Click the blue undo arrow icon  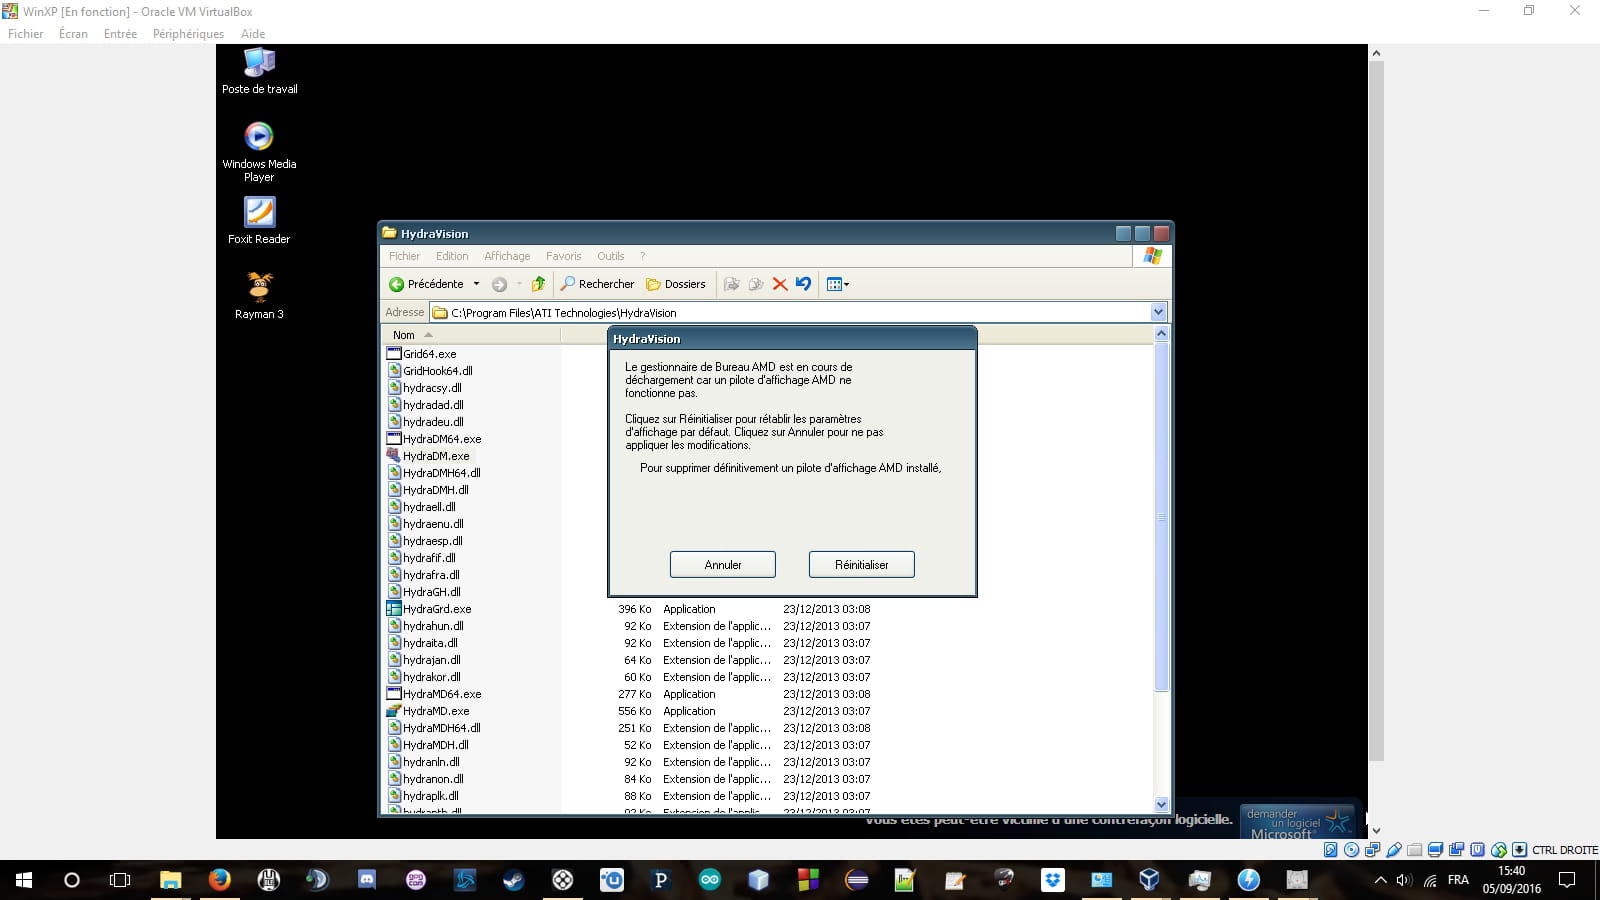click(x=803, y=284)
